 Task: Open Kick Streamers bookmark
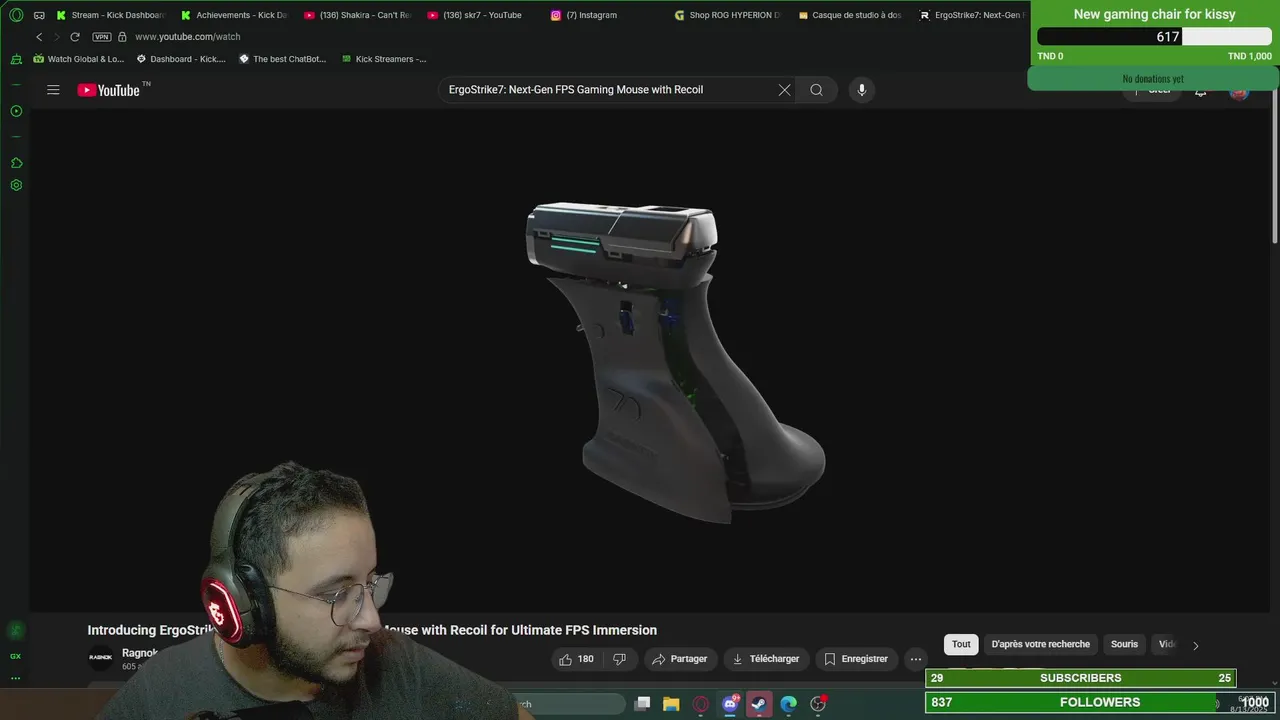pyautogui.click(x=384, y=59)
